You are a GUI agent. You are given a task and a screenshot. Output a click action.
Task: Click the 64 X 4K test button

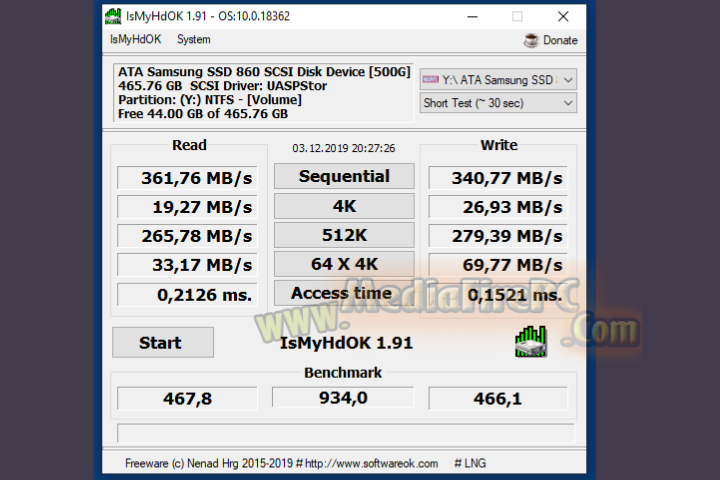point(344,264)
